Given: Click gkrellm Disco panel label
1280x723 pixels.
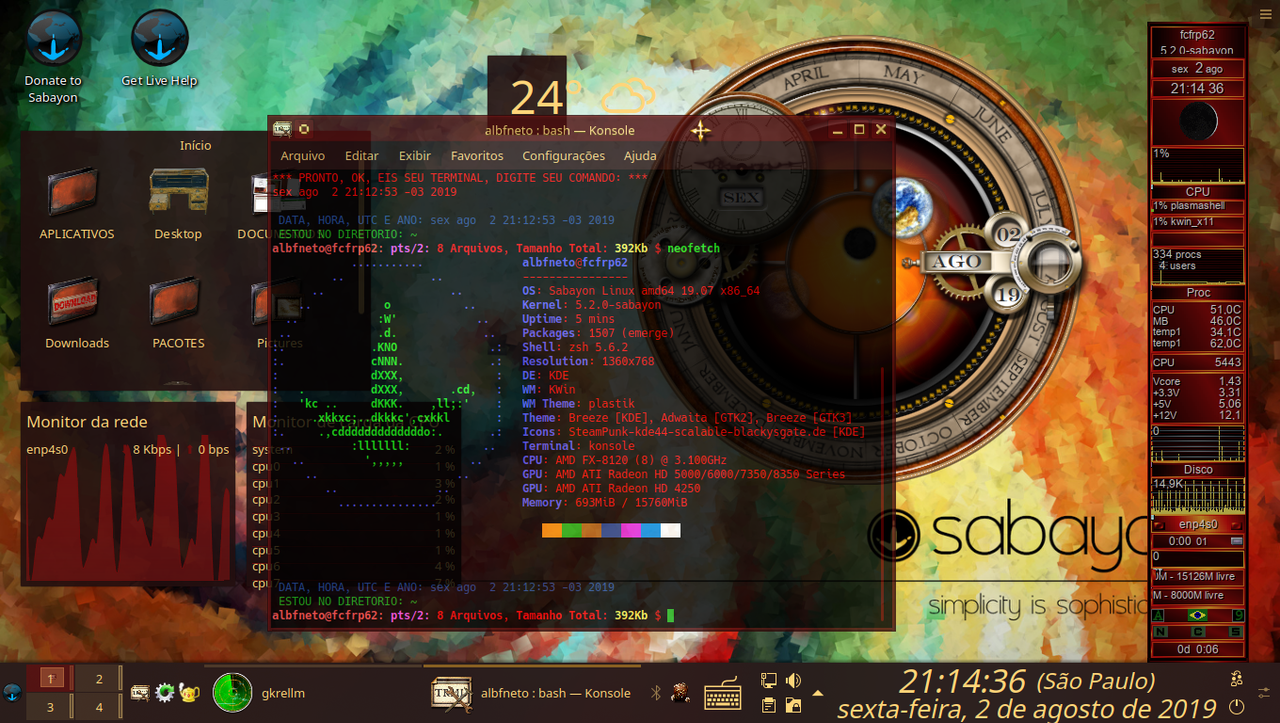Looking at the screenshot, I should click(x=1197, y=469).
